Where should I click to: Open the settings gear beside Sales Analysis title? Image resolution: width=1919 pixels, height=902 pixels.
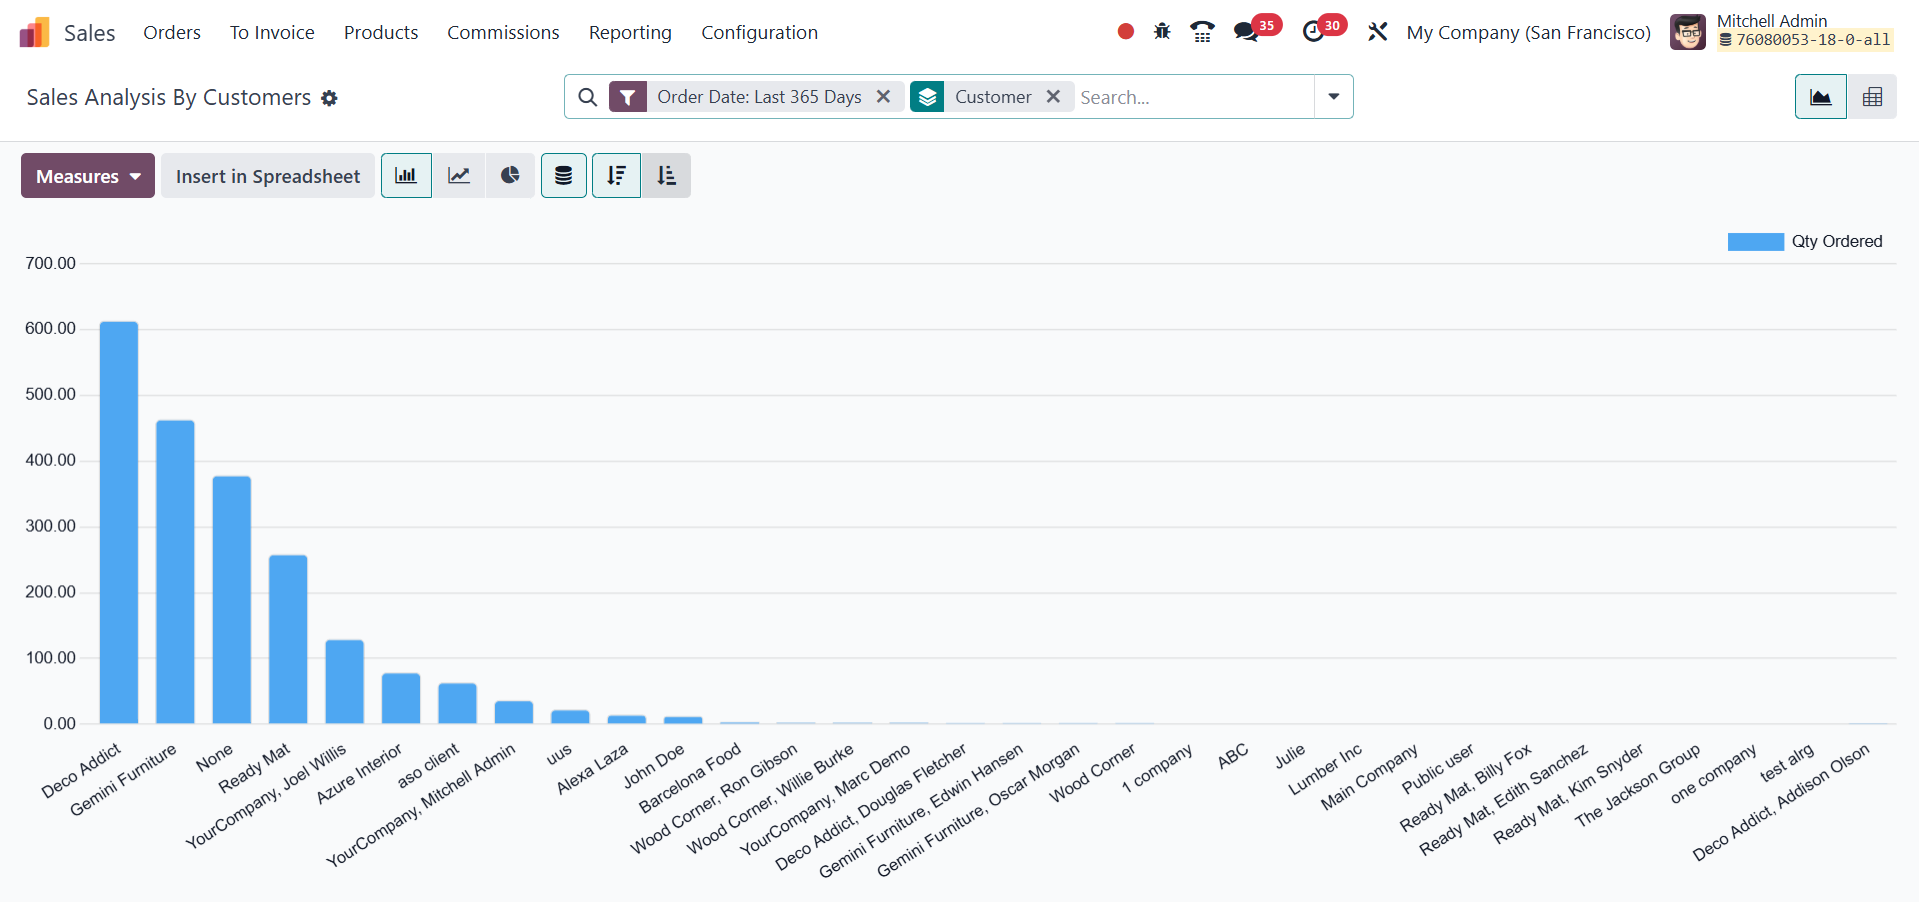click(329, 98)
